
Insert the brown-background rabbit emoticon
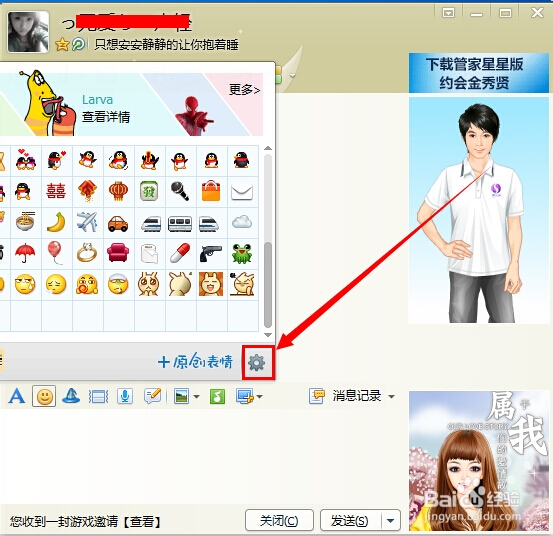pyautogui.click(x=211, y=284)
